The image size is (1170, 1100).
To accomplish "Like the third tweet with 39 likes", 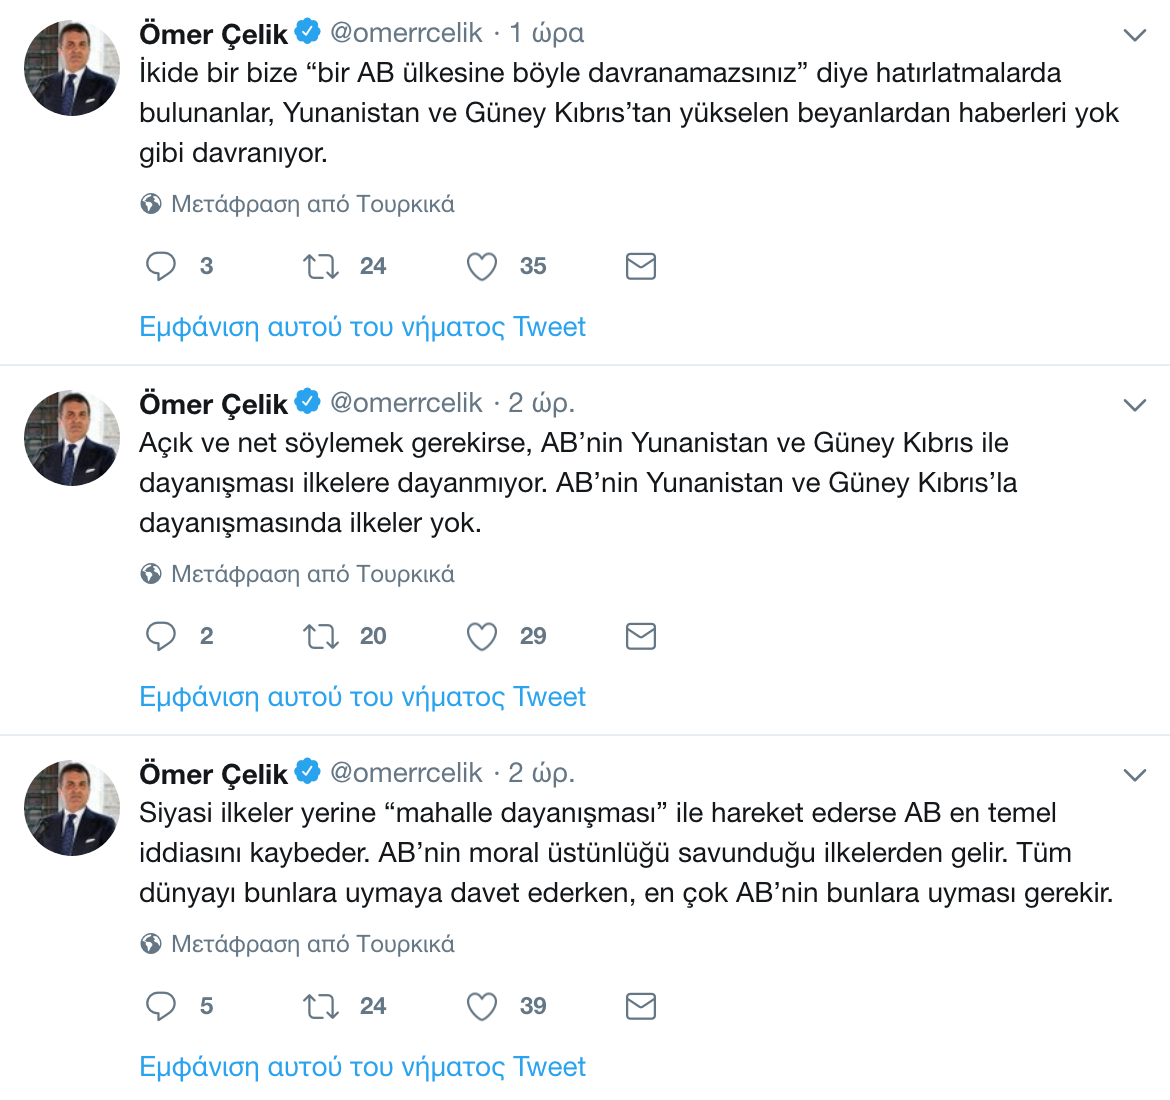I will coord(482,1007).
